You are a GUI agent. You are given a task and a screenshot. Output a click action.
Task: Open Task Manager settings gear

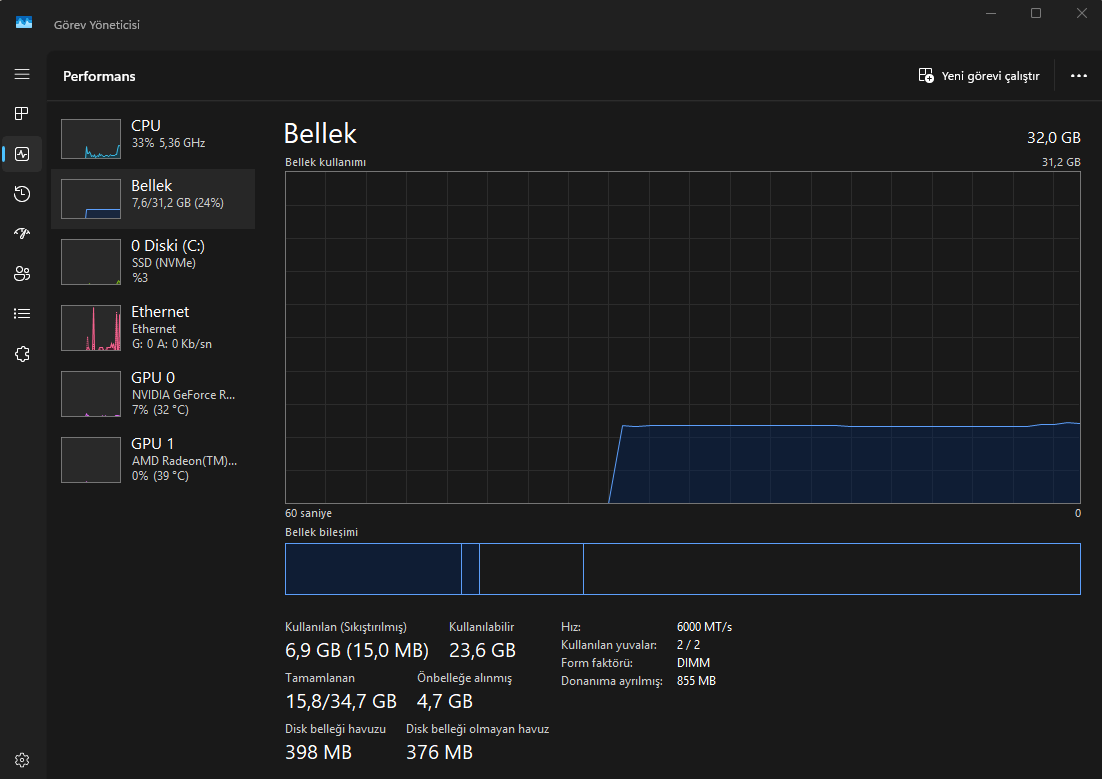pos(22,760)
